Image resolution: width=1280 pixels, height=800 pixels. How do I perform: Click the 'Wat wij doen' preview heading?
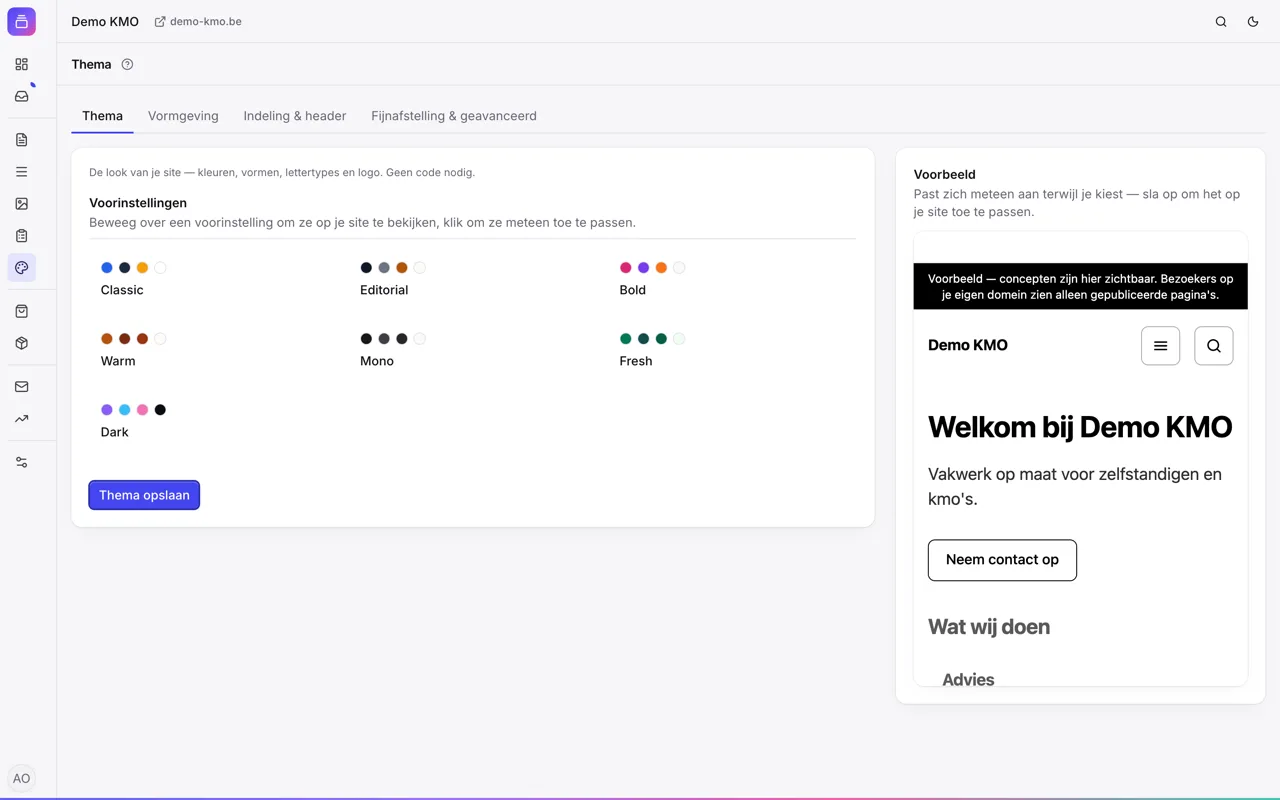pos(989,627)
